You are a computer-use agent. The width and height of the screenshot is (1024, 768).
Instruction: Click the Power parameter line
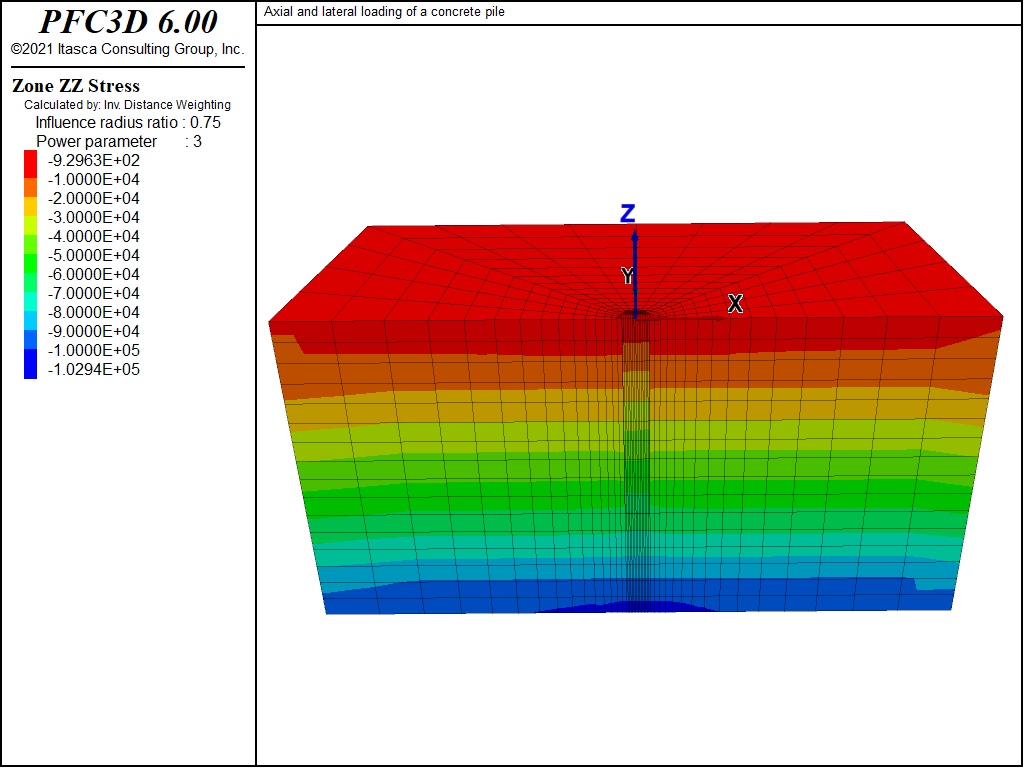119,142
